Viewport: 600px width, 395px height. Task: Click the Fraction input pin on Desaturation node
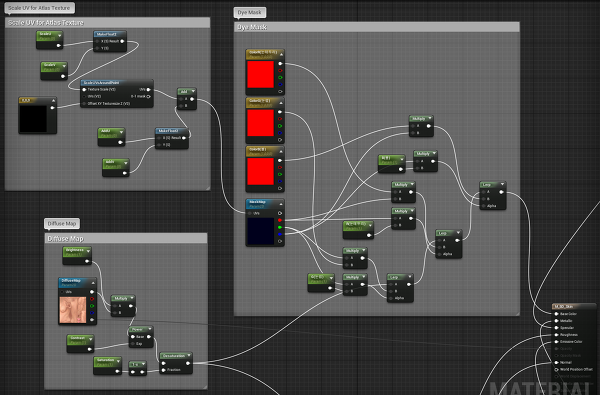pyautogui.click(x=164, y=370)
